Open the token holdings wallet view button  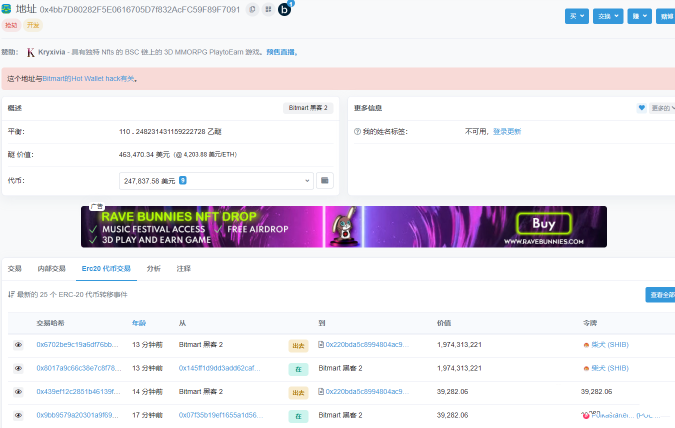tap(325, 180)
